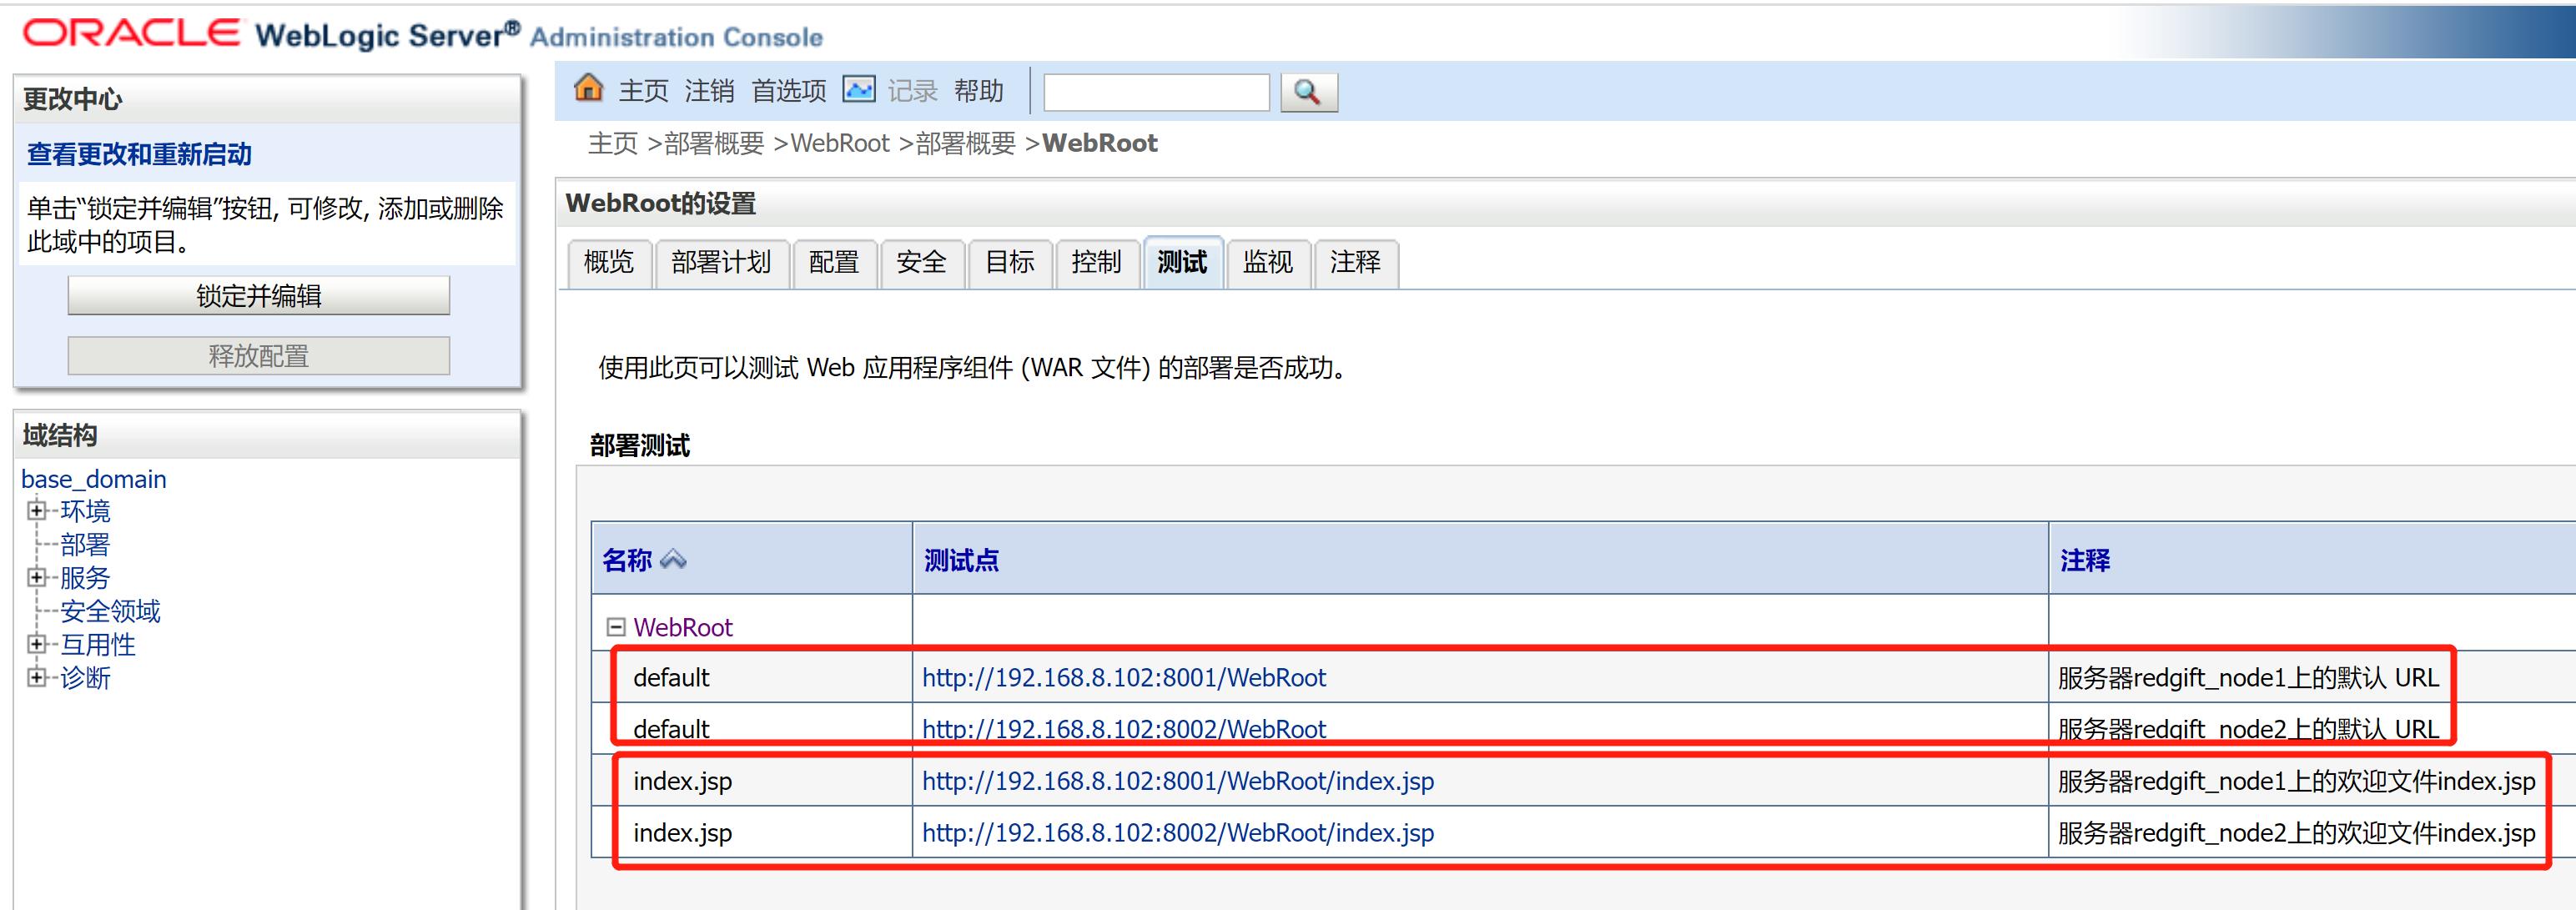Open the 控制 tab
This screenshot has height=910, width=2576.
coord(1097,263)
